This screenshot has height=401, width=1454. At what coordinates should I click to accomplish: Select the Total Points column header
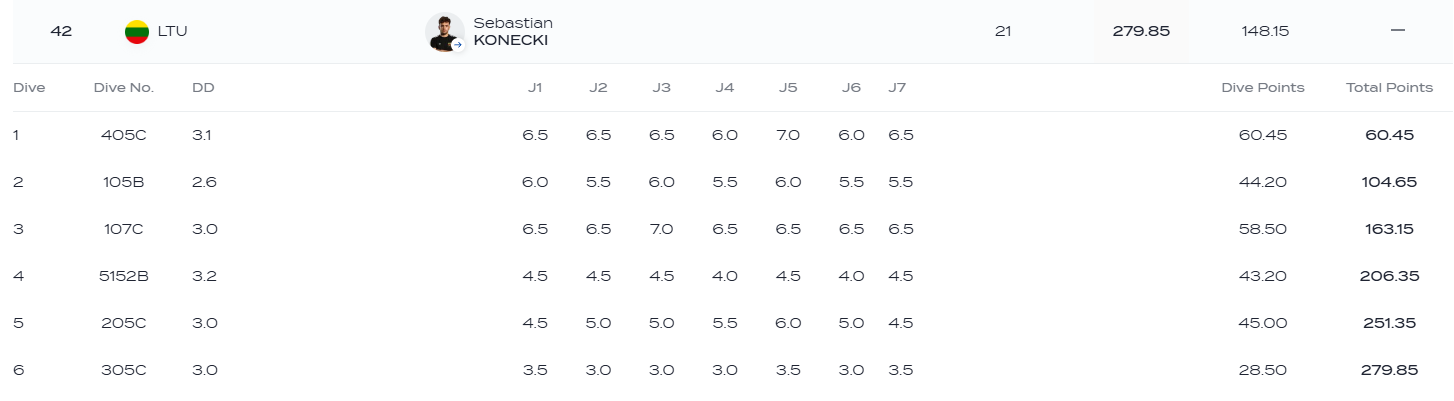pos(1389,88)
